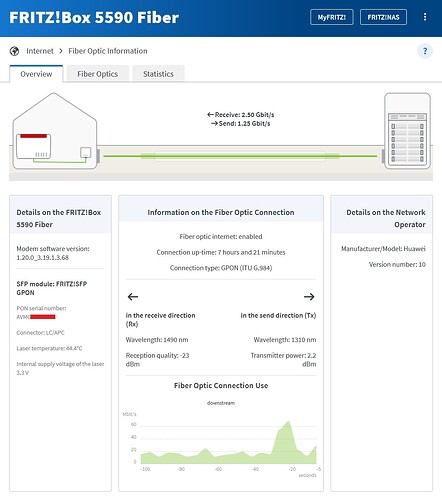This screenshot has height=500, width=442.
Task: Click the globe Internet icon
Action: pos(14,51)
